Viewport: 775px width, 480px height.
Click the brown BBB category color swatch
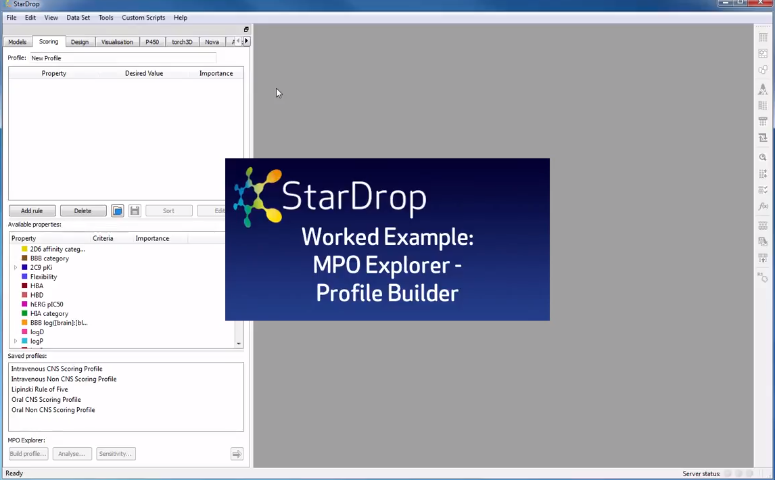[x=24, y=258]
